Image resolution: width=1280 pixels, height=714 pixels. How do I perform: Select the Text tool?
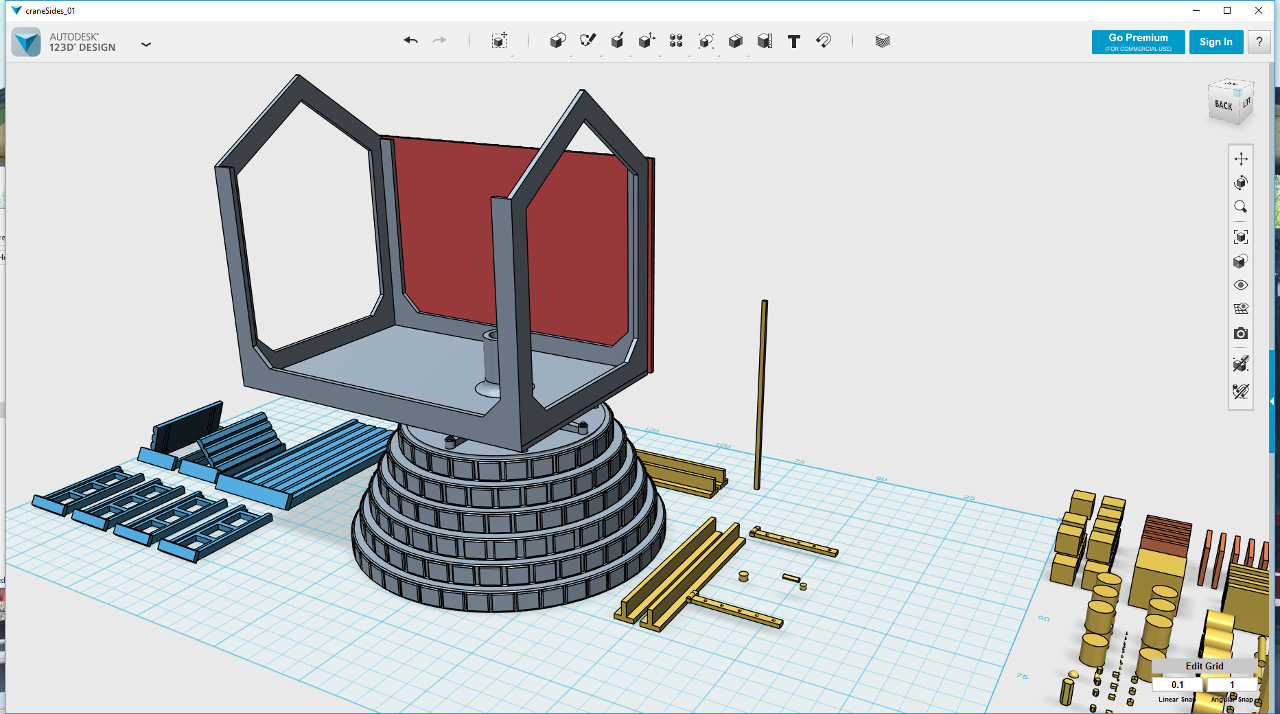pyautogui.click(x=794, y=41)
